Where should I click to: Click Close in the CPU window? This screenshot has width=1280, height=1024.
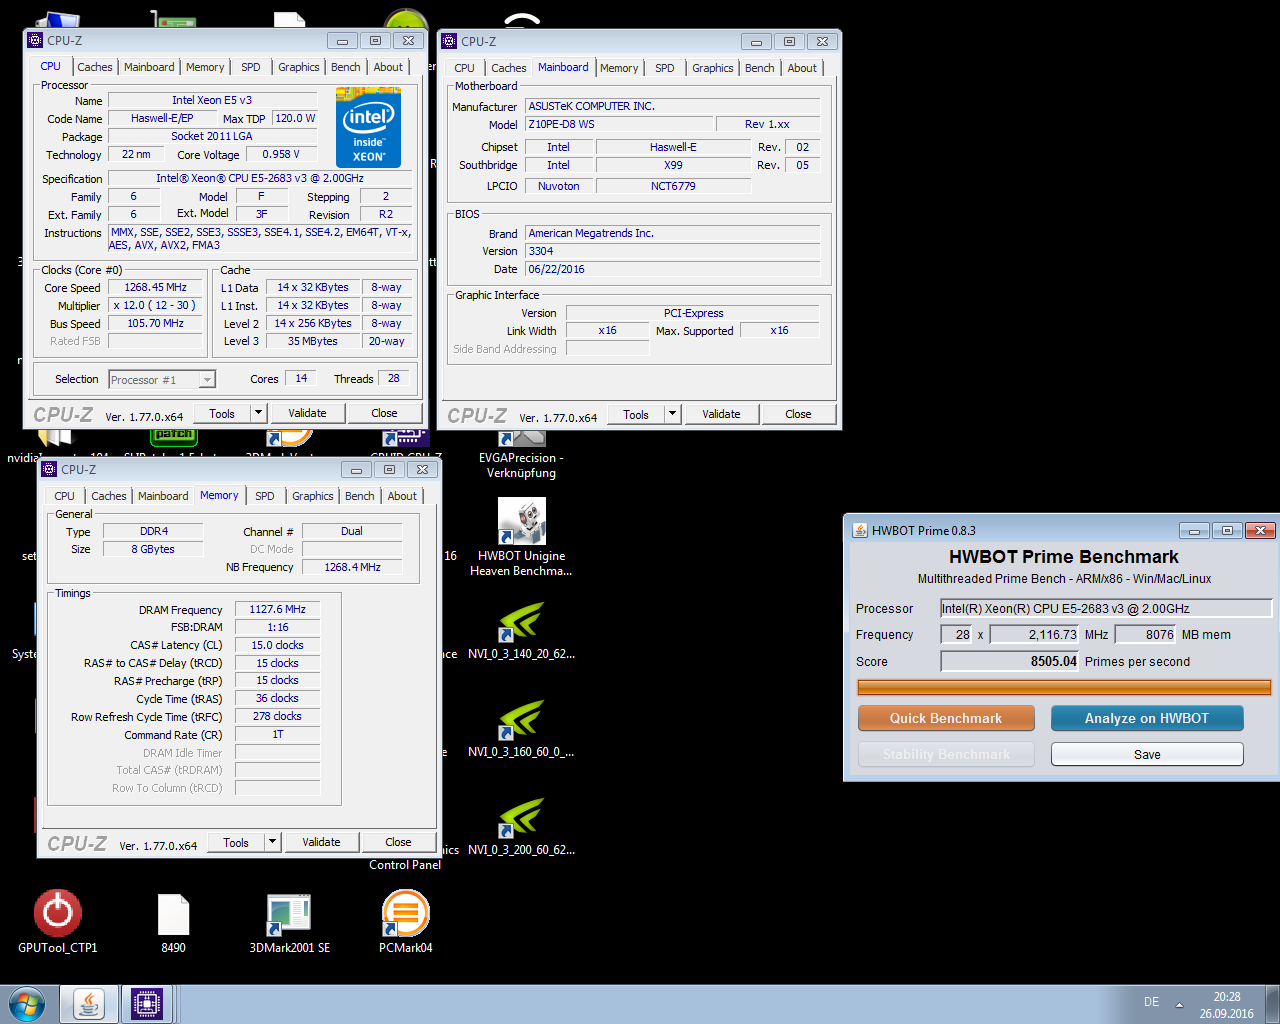click(384, 413)
